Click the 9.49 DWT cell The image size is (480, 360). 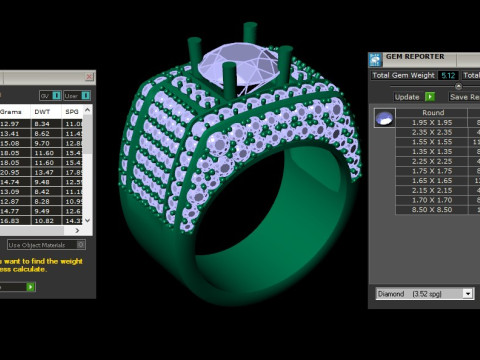[x=46, y=211]
